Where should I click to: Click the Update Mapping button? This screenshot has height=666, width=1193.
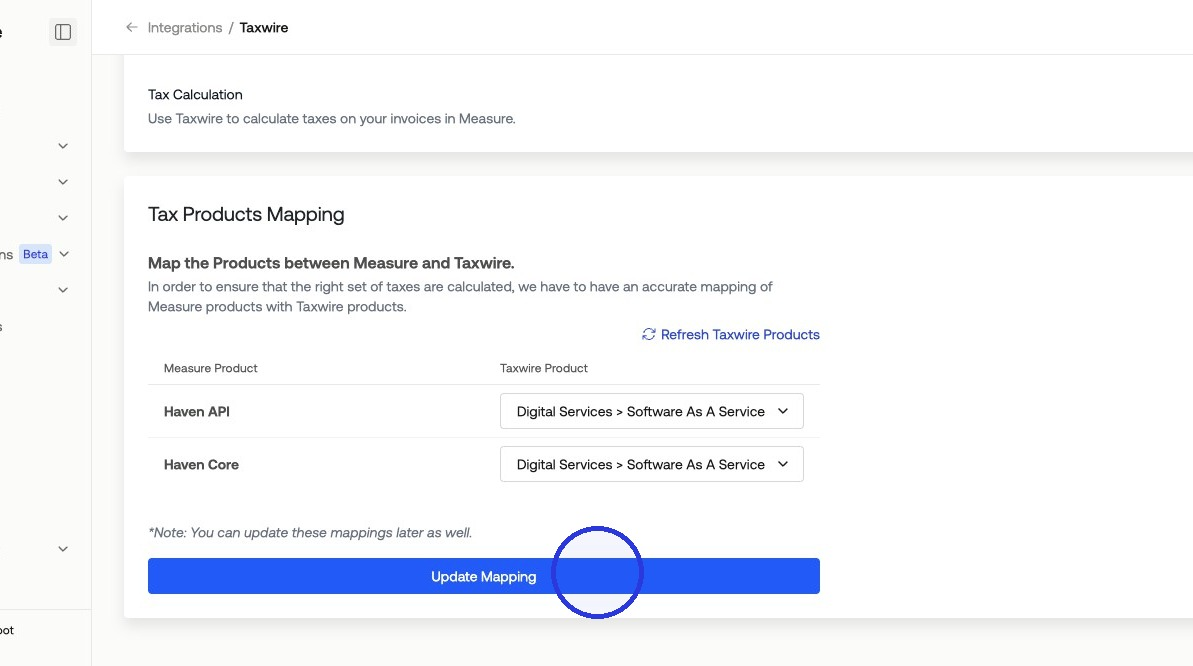(484, 576)
